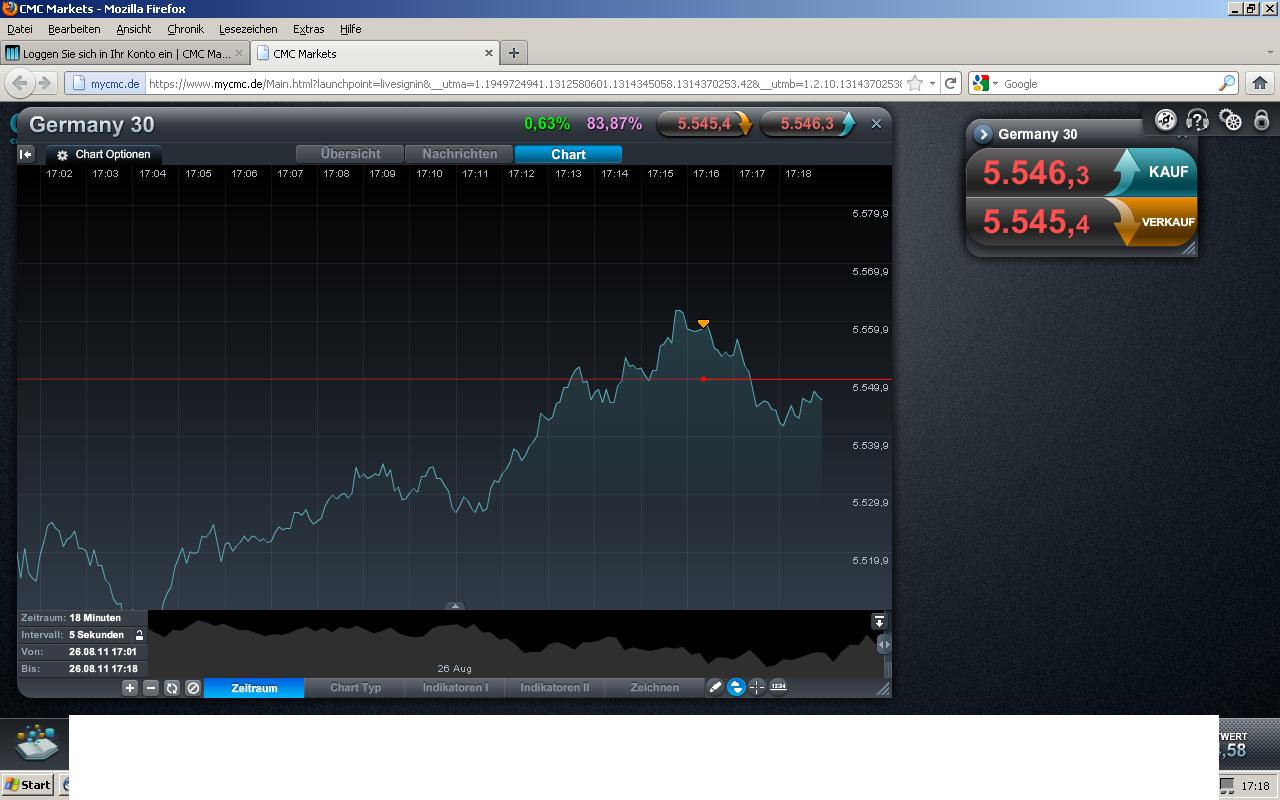
Task: Click the Zeitraum value 18 Minuten
Action: 95,618
